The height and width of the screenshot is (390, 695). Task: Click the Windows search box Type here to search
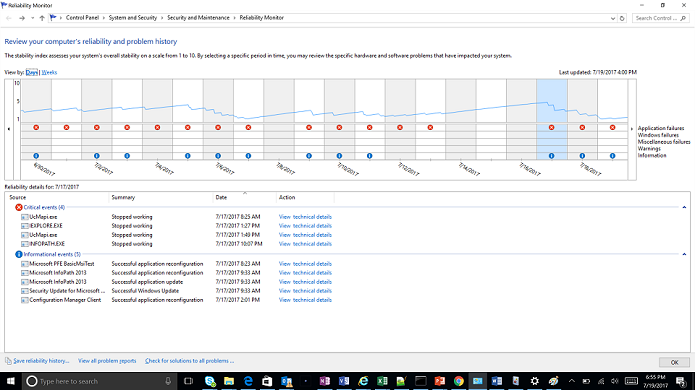[x=98, y=381]
